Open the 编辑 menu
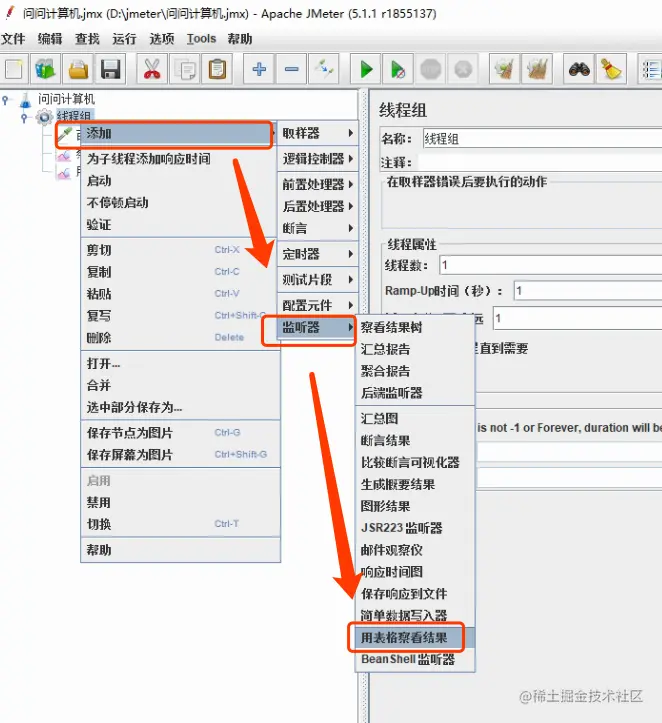Image resolution: width=662 pixels, height=723 pixels. (50, 39)
